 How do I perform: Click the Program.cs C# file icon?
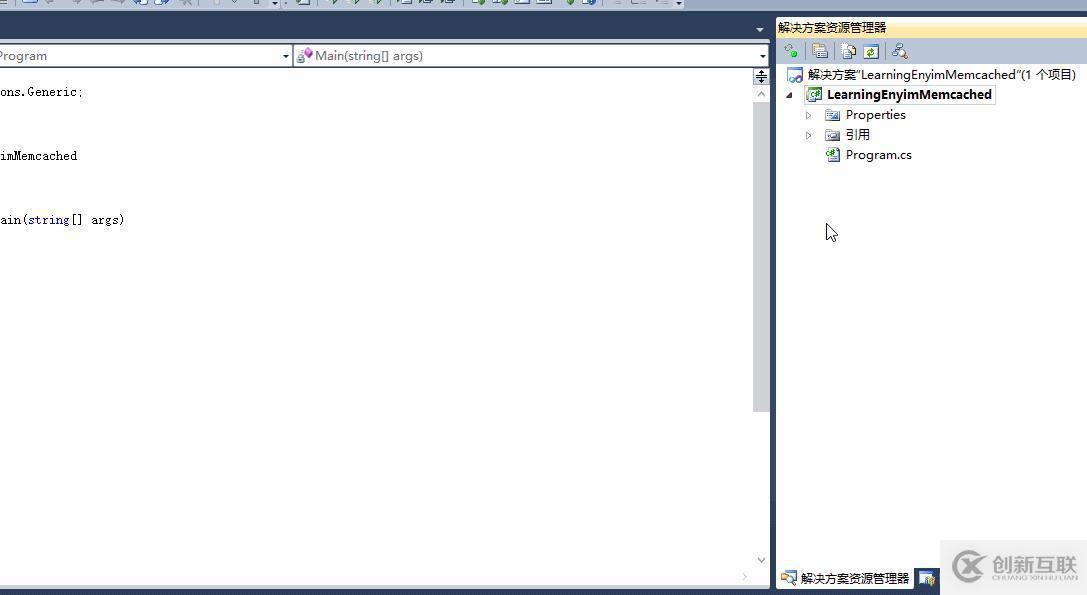click(833, 154)
